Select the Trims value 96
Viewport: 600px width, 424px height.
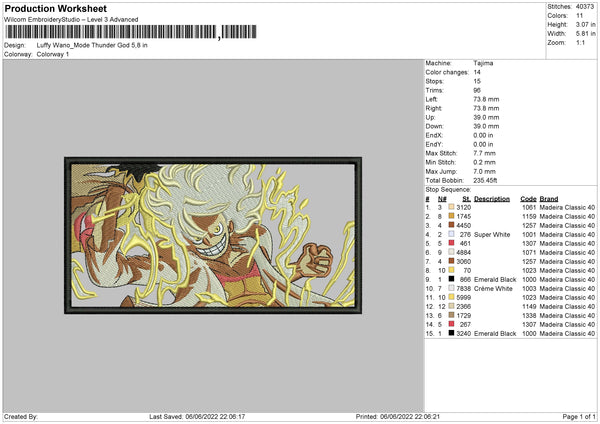click(477, 90)
